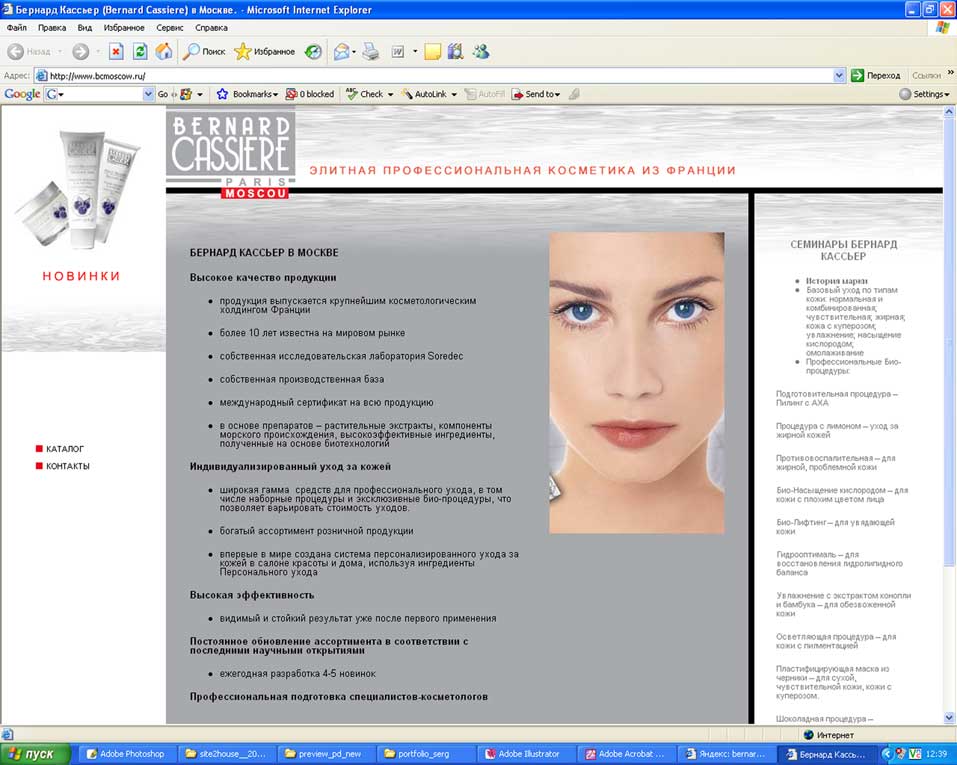Expand the address bar dropdown arrow
The height and width of the screenshot is (765, 957).
tap(839, 75)
